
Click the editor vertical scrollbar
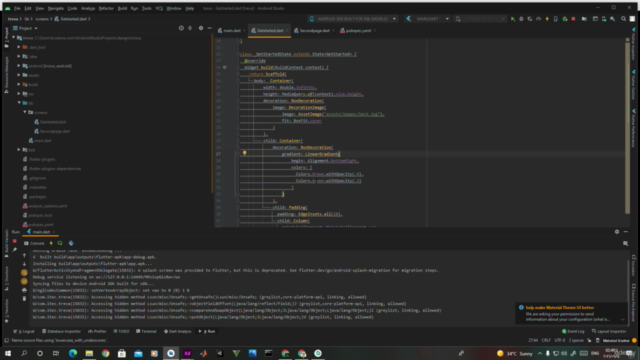coord(627,127)
